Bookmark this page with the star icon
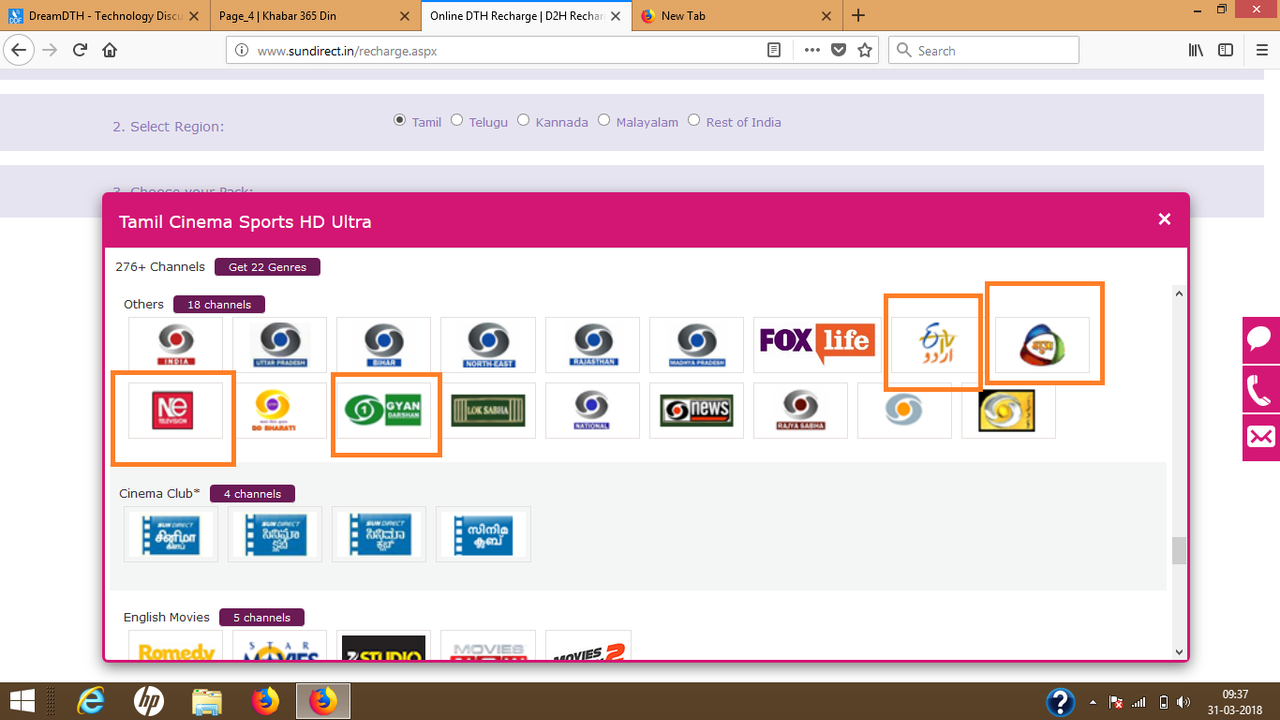The width and height of the screenshot is (1280, 720). 866,50
